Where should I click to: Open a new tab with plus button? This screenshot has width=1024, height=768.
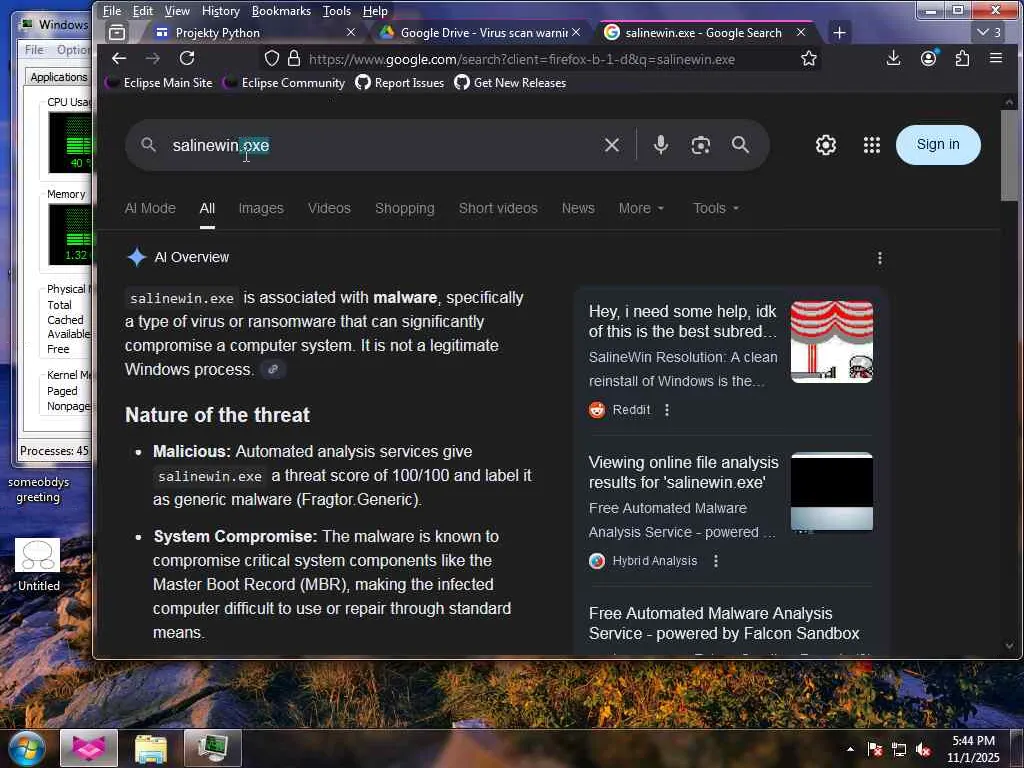[840, 32]
